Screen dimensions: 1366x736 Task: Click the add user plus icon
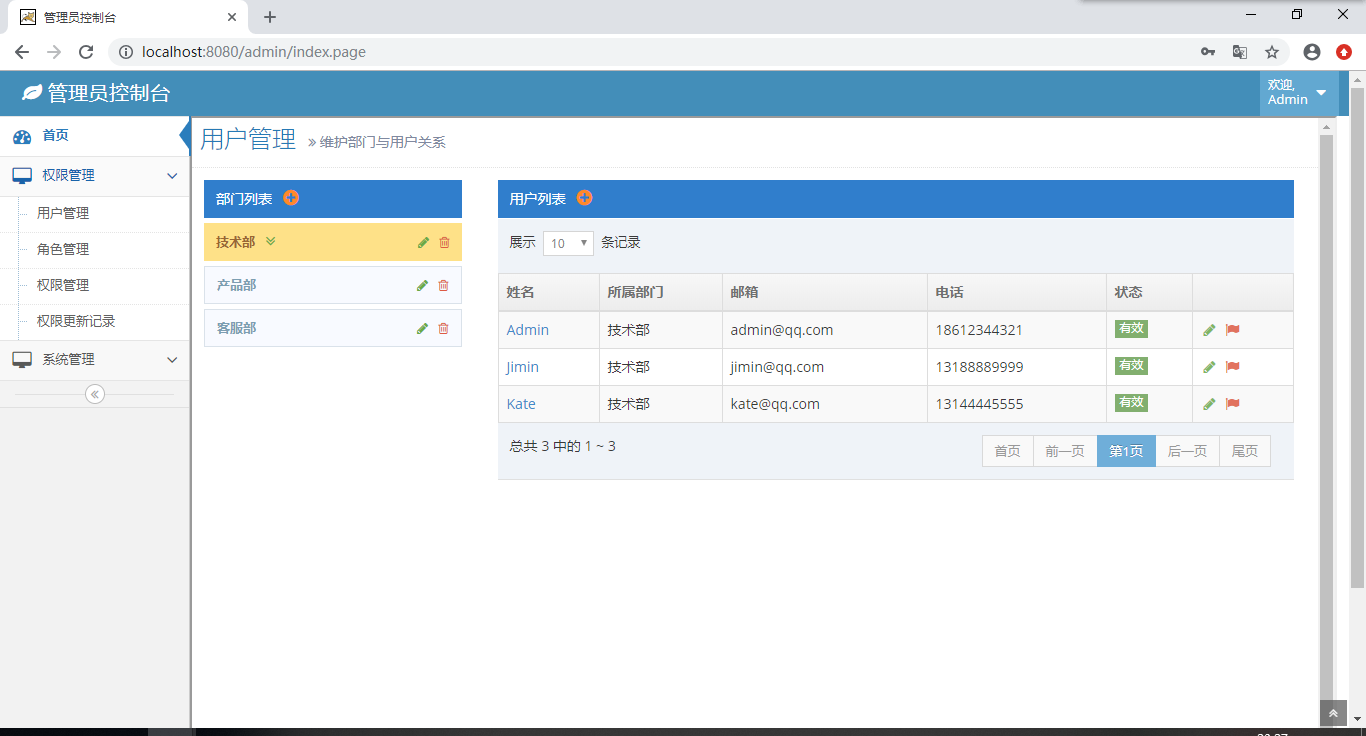585,198
